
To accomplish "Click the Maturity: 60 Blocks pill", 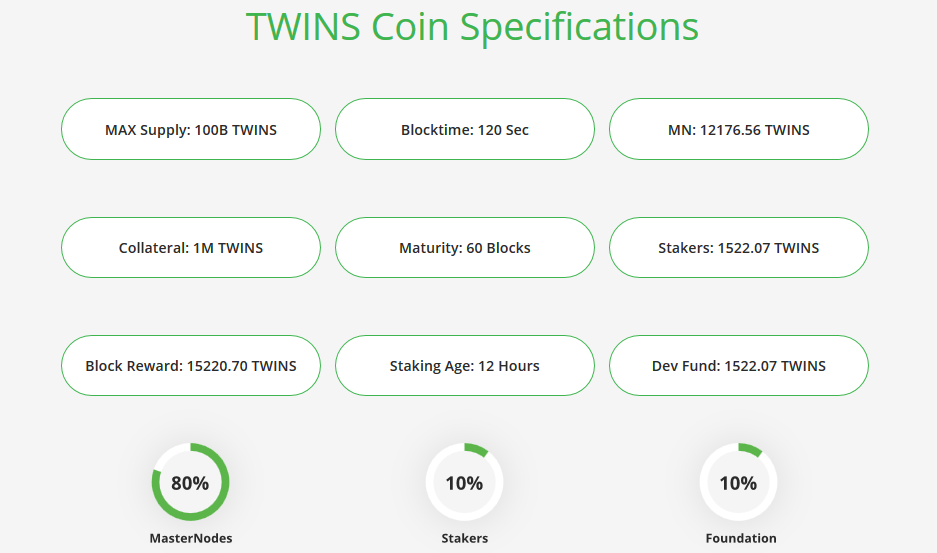I will (x=464, y=248).
